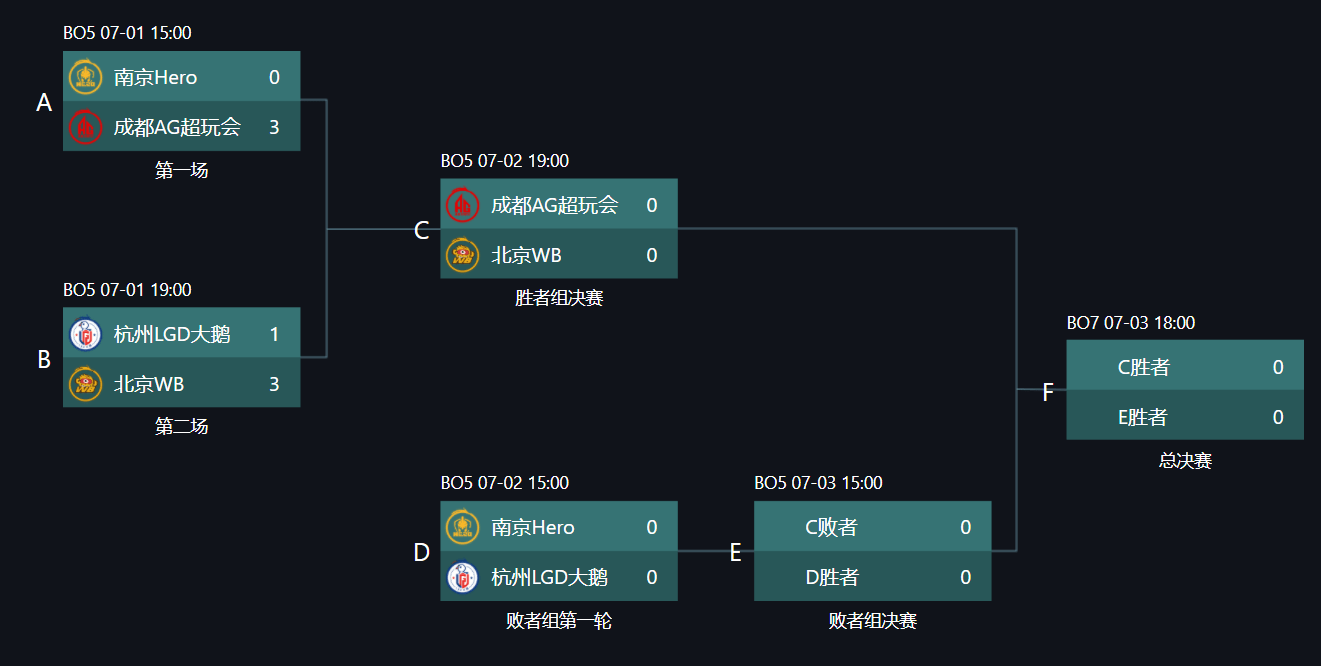Click the 成都AG超玩会 score 3 in match A
1321x666 pixels.
(x=274, y=127)
